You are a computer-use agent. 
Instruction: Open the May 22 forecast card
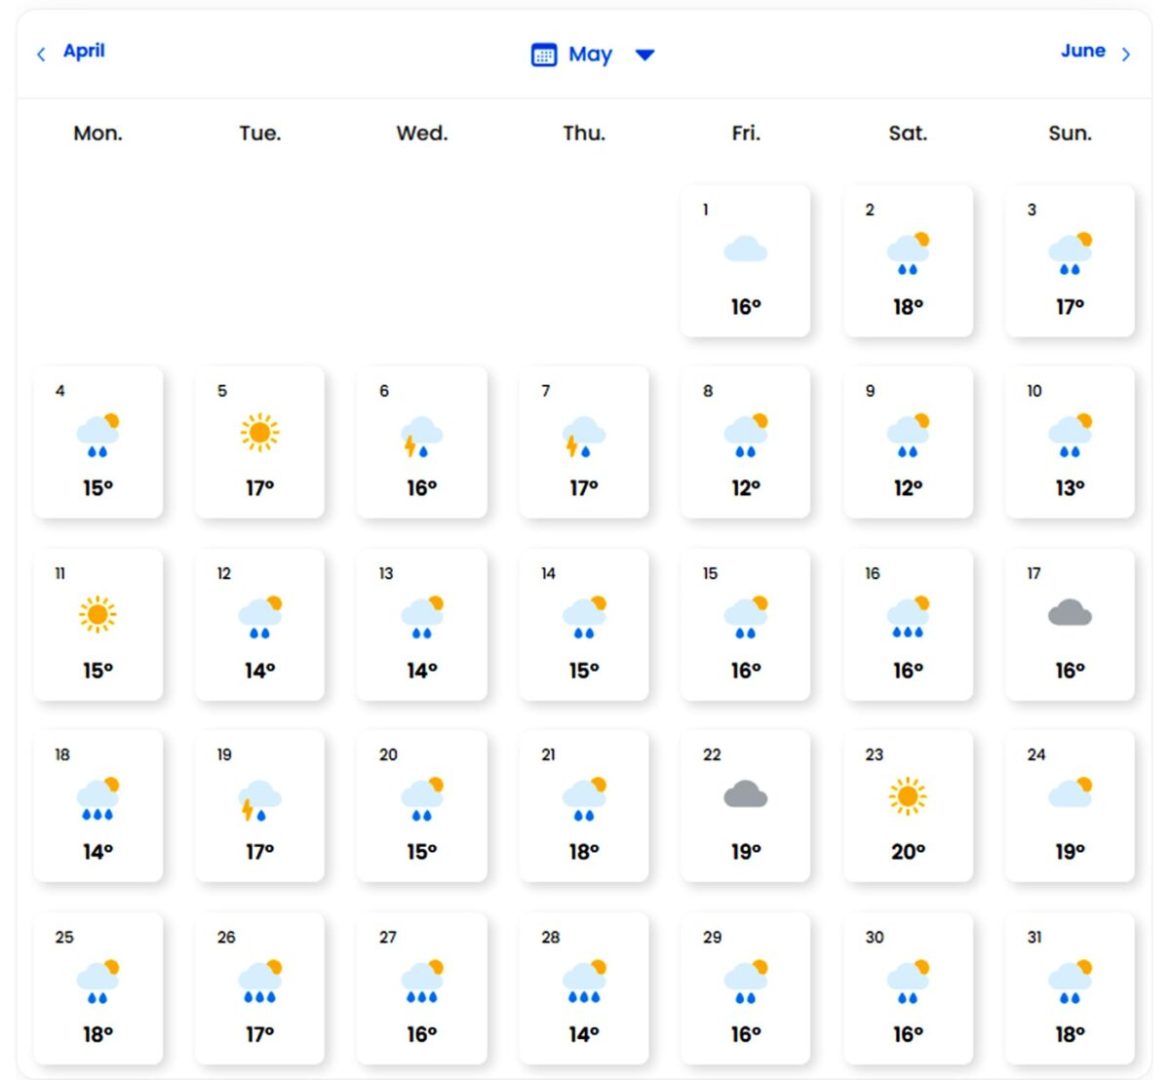pyautogui.click(x=745, y=806)
